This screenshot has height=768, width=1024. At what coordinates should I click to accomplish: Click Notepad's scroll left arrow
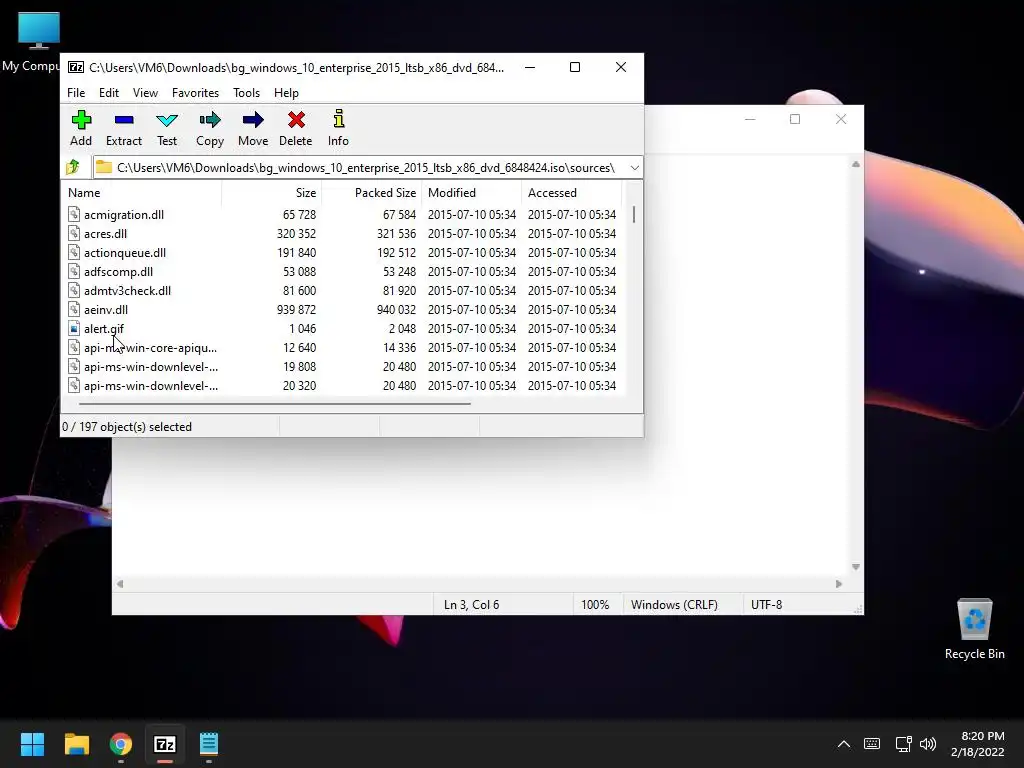coord(120,584)
